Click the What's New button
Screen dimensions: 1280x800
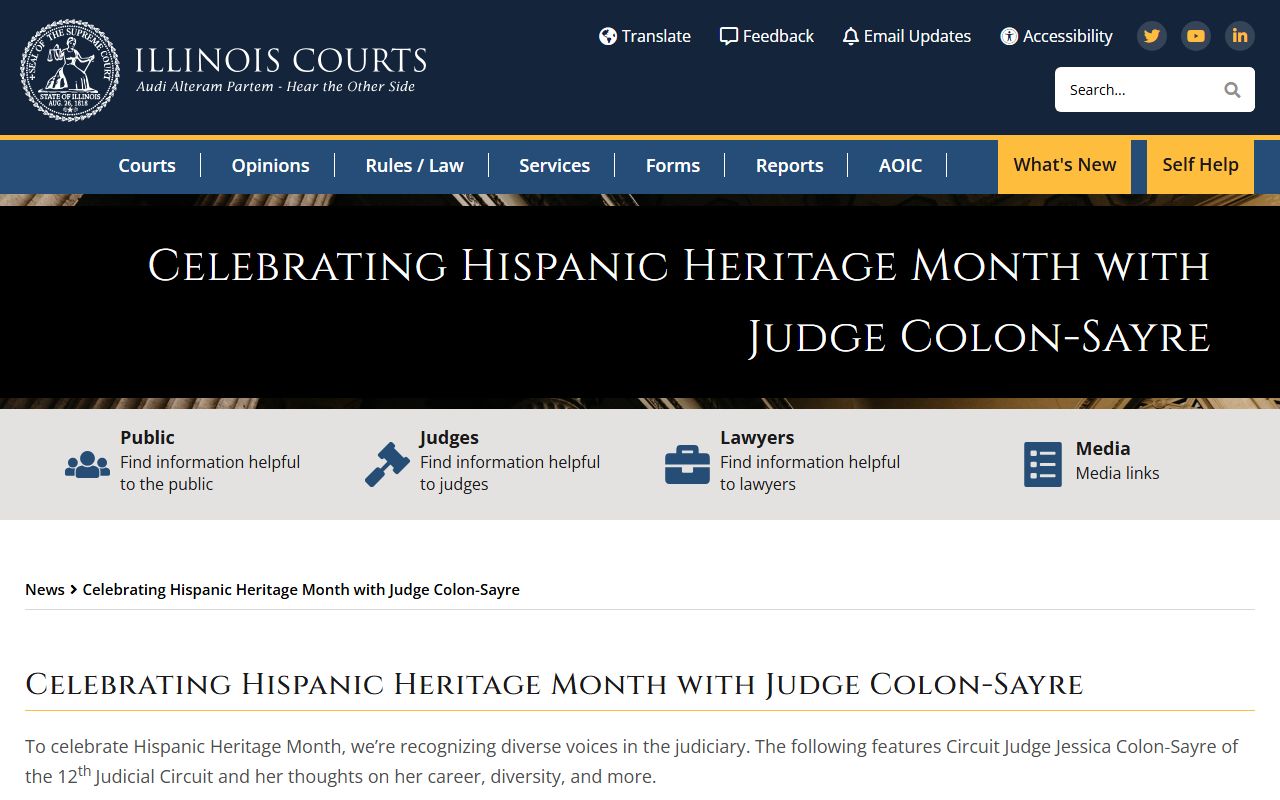point(1065,166)
